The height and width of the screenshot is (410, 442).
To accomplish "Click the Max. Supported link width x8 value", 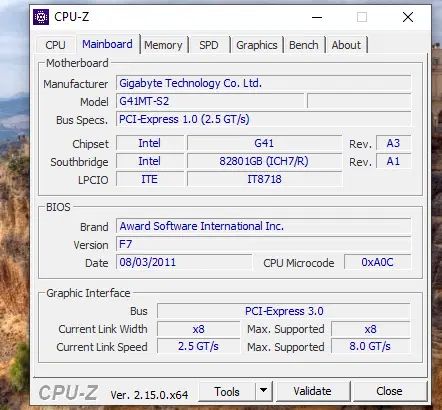I will point(370,329).
